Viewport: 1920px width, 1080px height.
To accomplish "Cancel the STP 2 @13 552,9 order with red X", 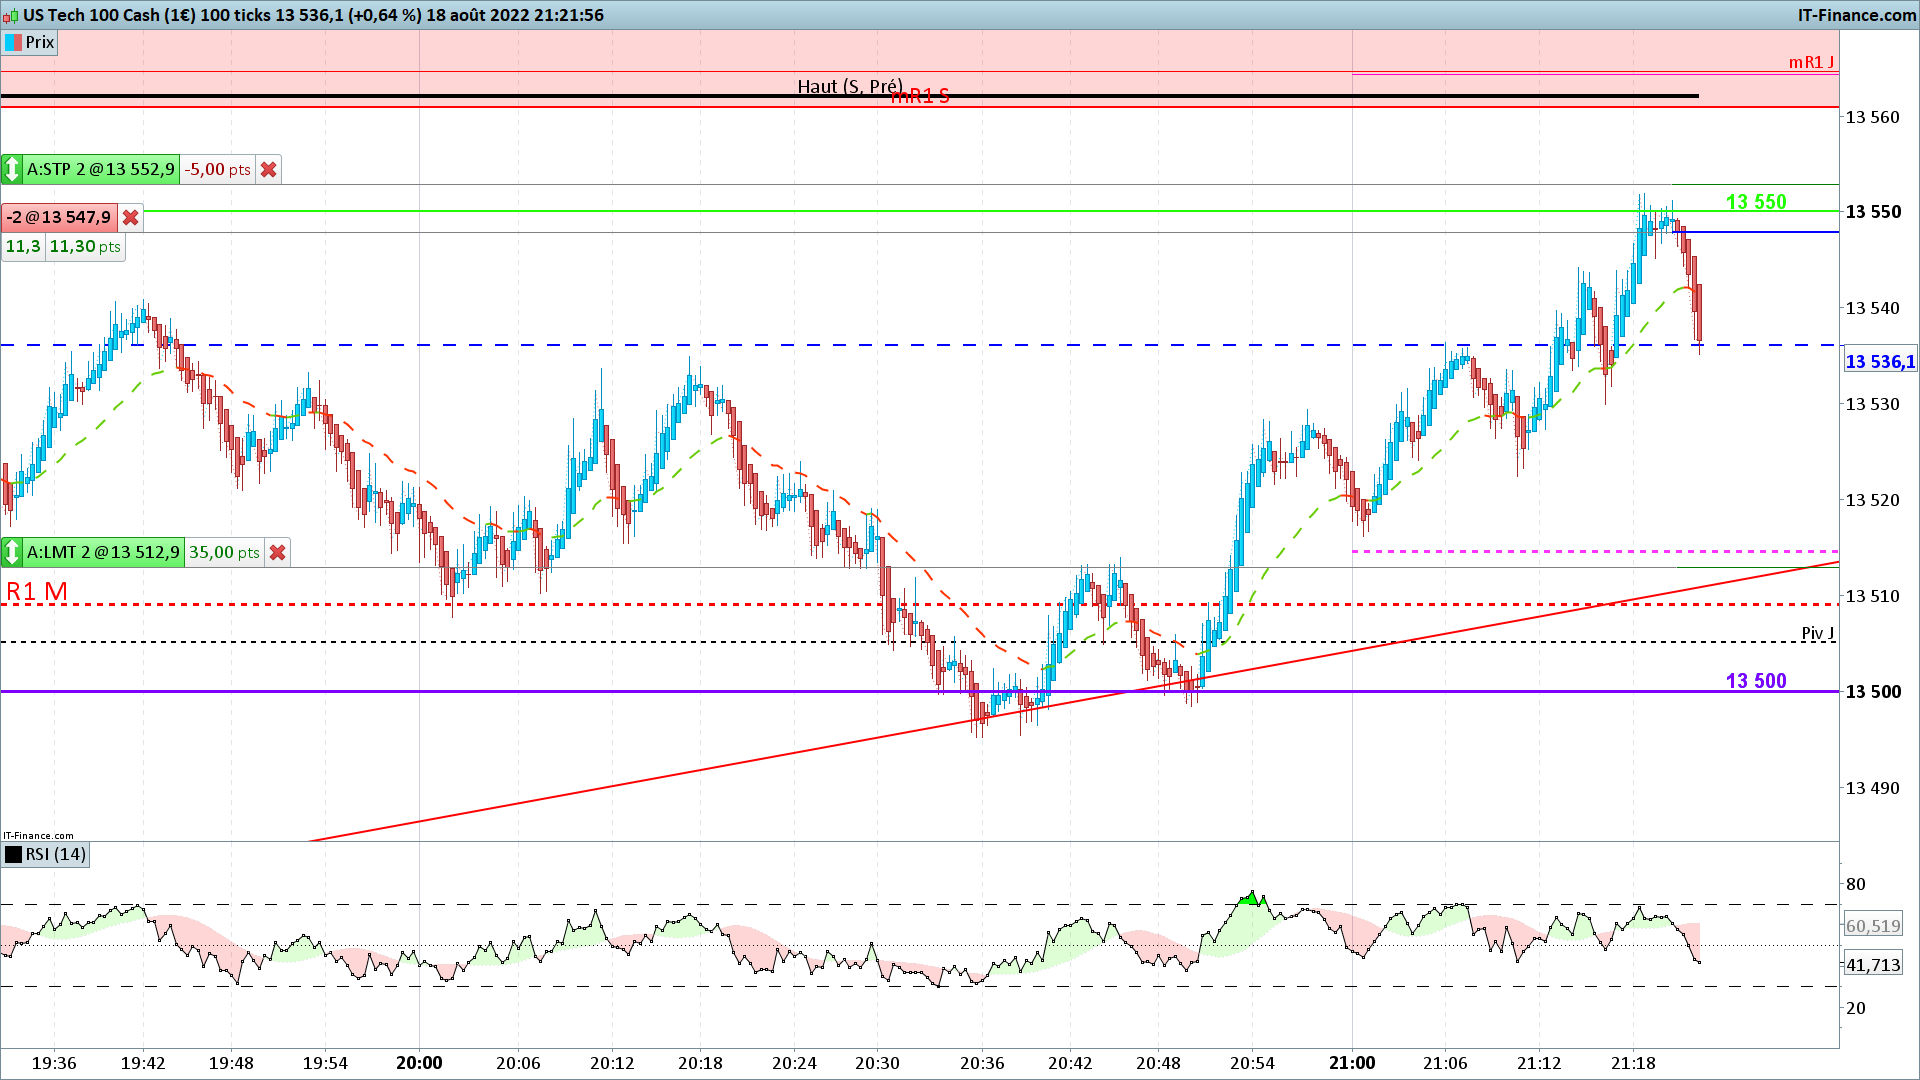I will pos(268,170).
